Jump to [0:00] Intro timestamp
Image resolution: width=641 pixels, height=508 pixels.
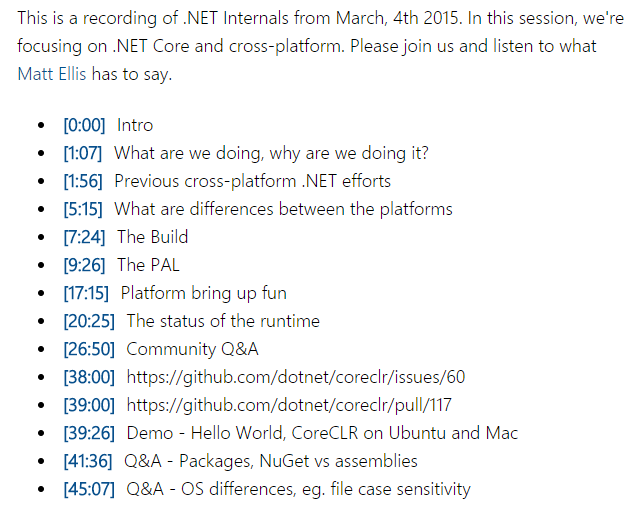[x=84, y=125]
